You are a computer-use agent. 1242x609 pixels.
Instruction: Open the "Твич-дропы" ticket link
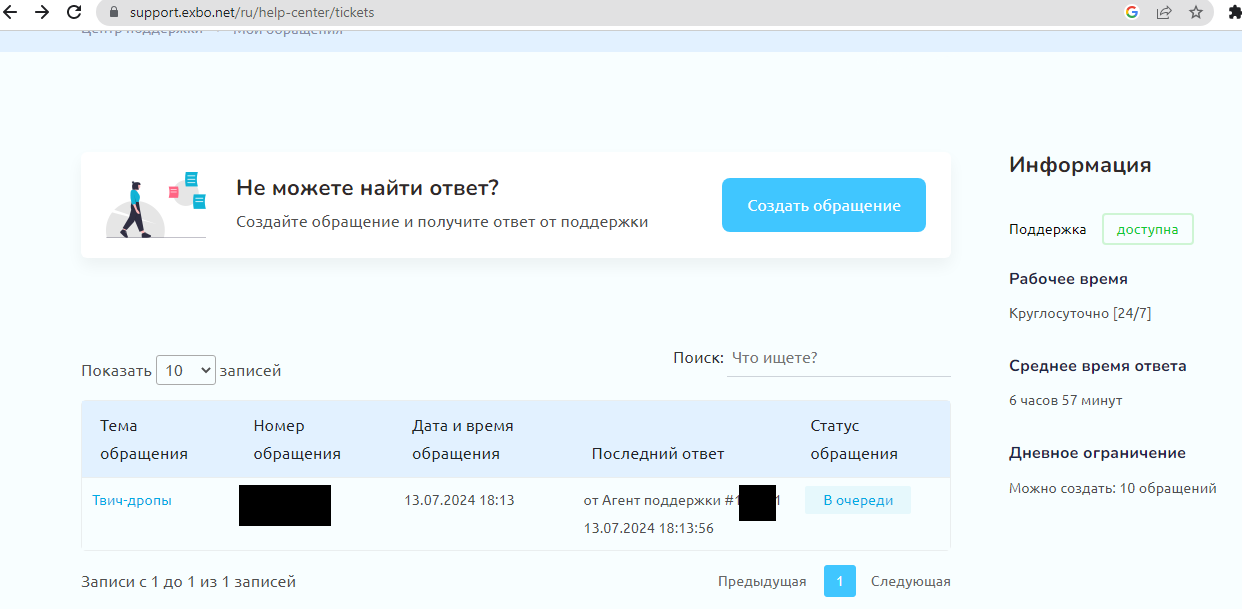[132, 500]
